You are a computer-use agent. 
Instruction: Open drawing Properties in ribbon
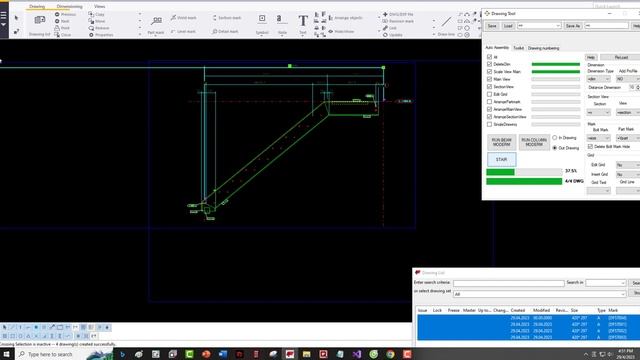(101, 35)
